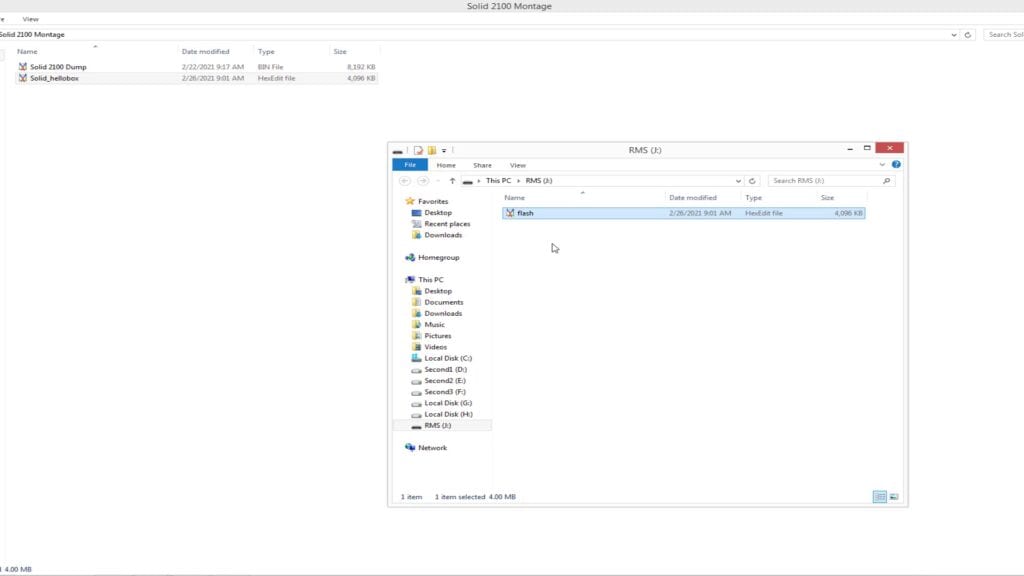Image resolution: width=1024 pixels, height=576 pixels.
Task: Click the Help question mark icon
Action: click(x=896, y=165)
